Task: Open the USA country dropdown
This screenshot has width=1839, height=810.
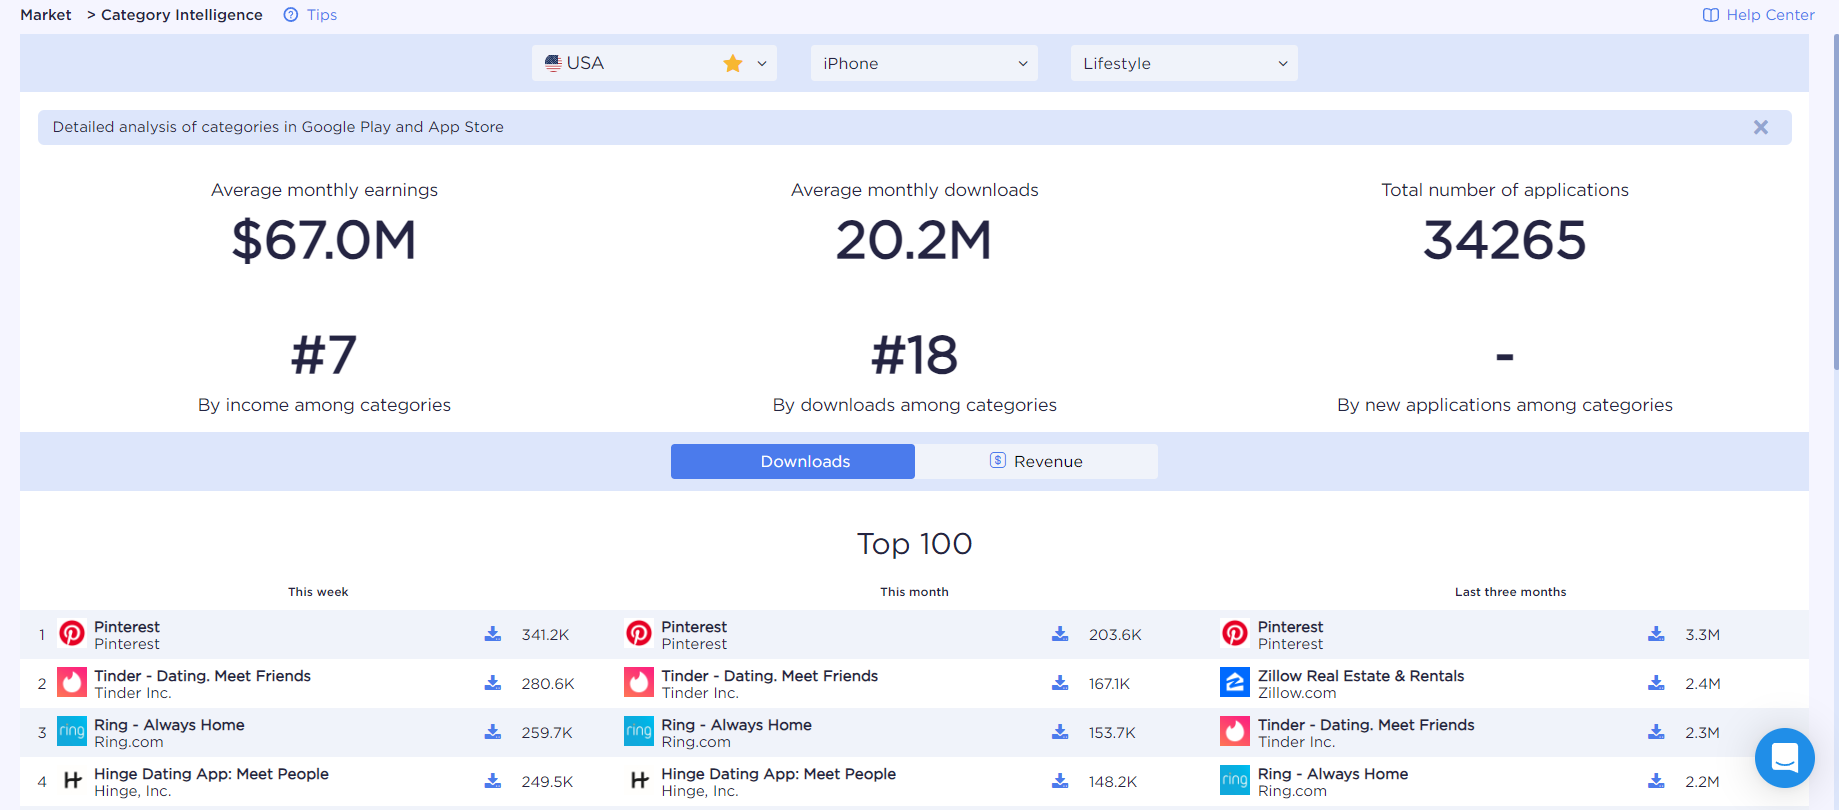Action: coord(654,63)
